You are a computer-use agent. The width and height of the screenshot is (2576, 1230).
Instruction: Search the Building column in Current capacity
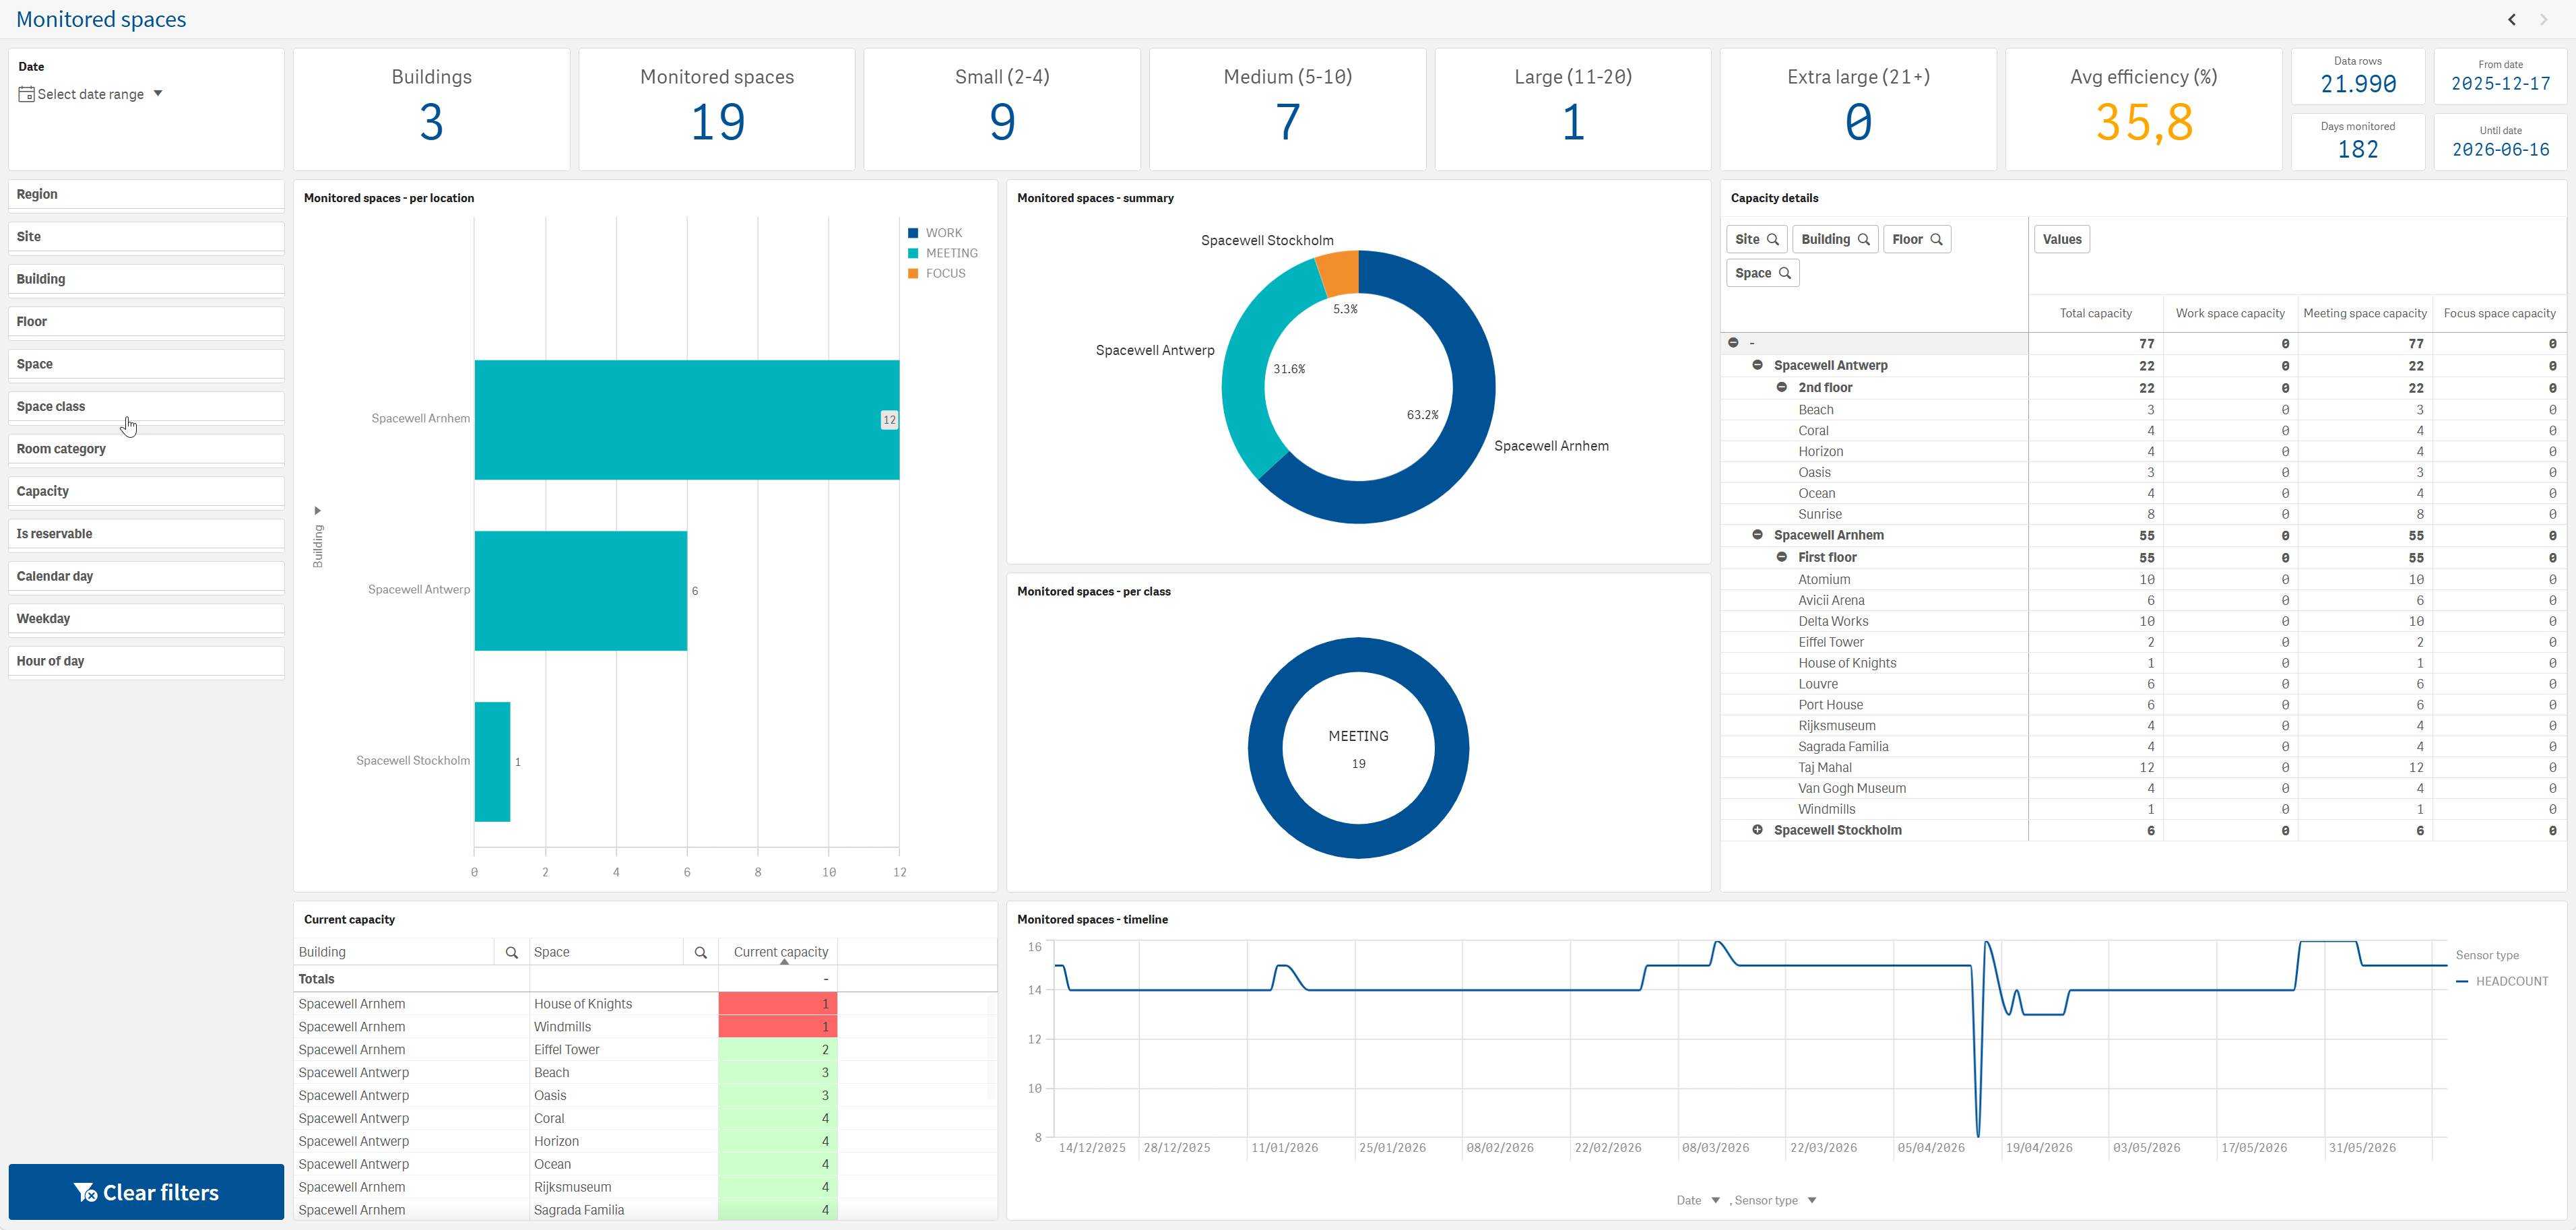tap(512, 952)
